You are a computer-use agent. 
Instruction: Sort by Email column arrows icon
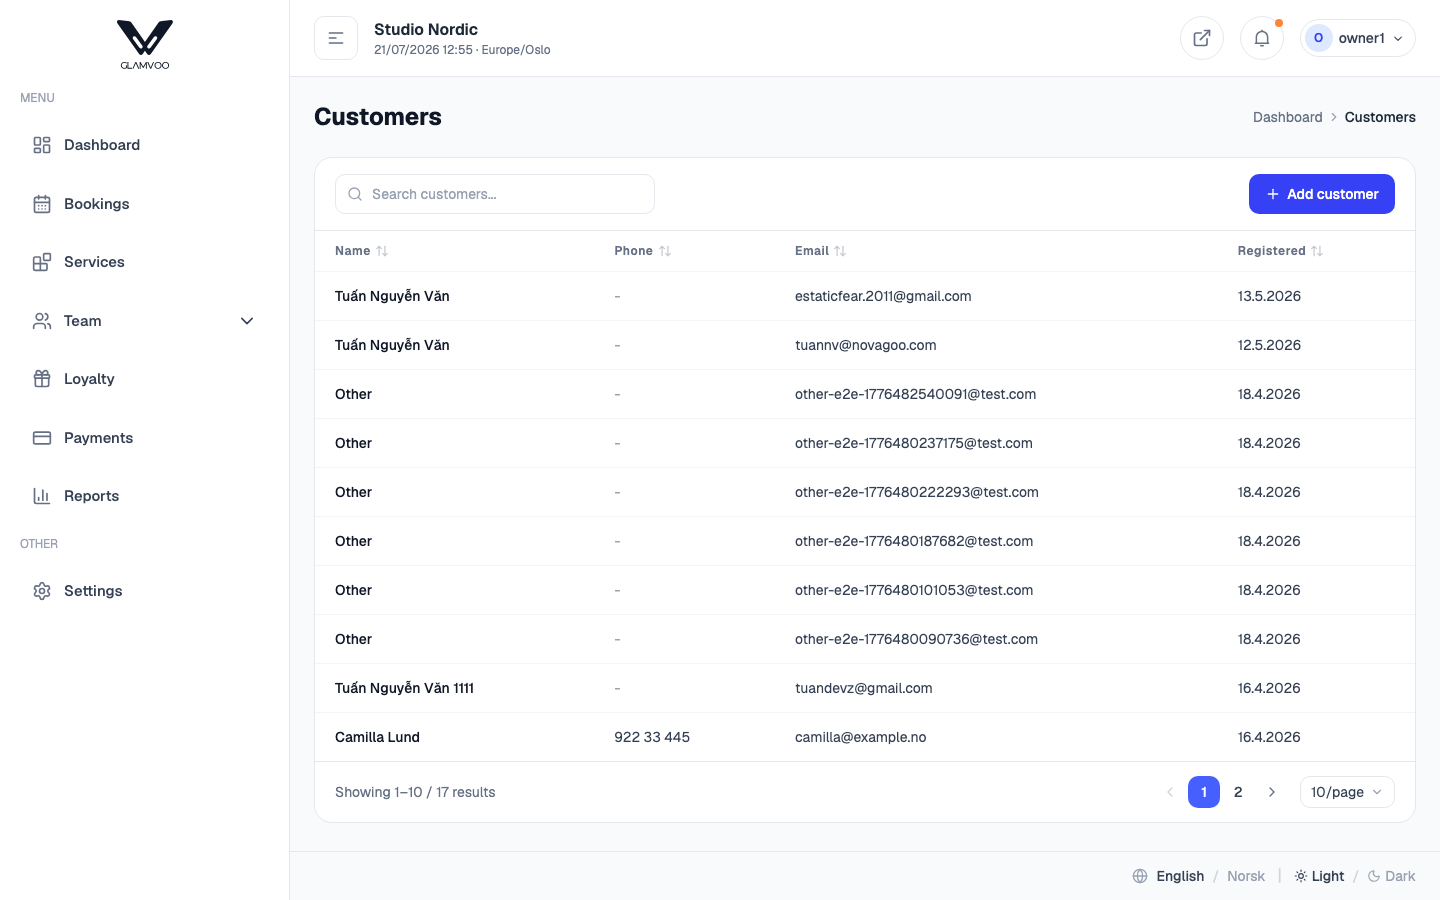point(840,251)
